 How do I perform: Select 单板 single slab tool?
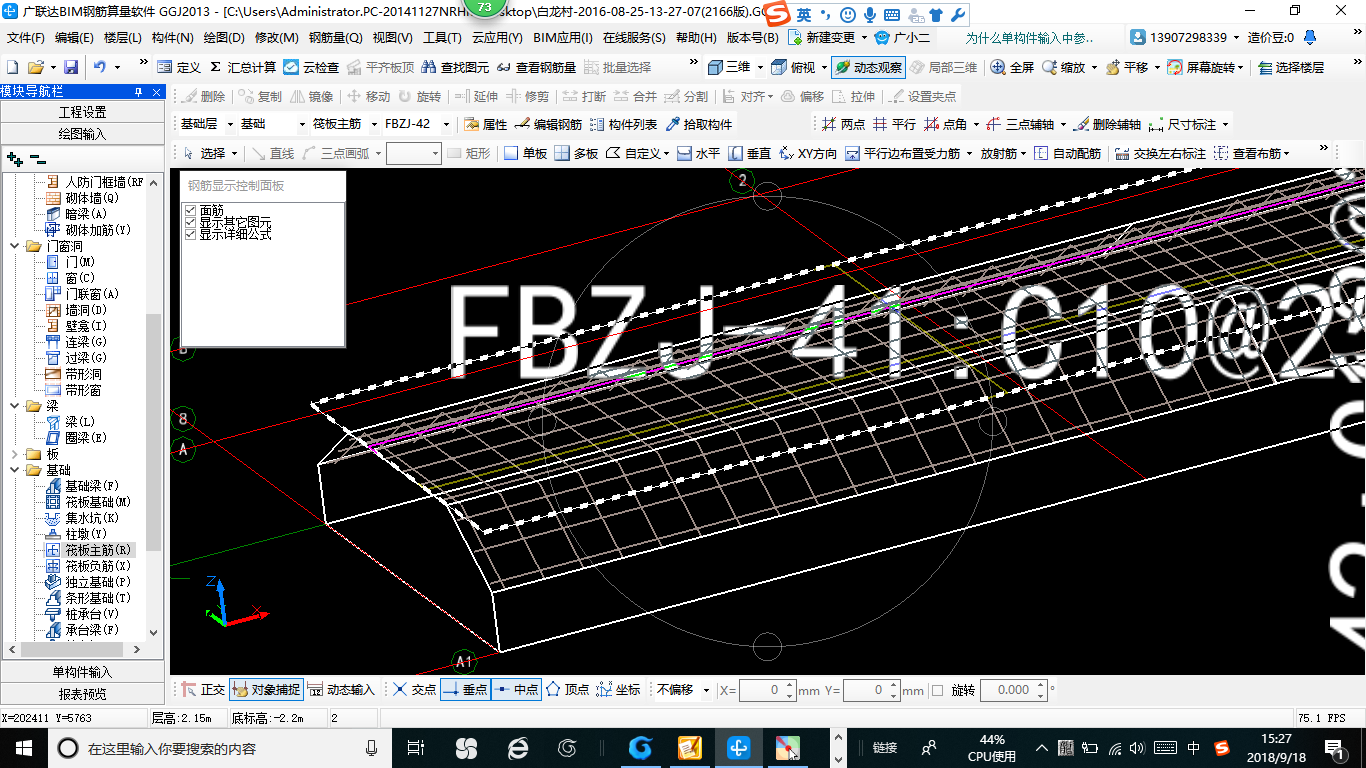[x=525, y=153]
